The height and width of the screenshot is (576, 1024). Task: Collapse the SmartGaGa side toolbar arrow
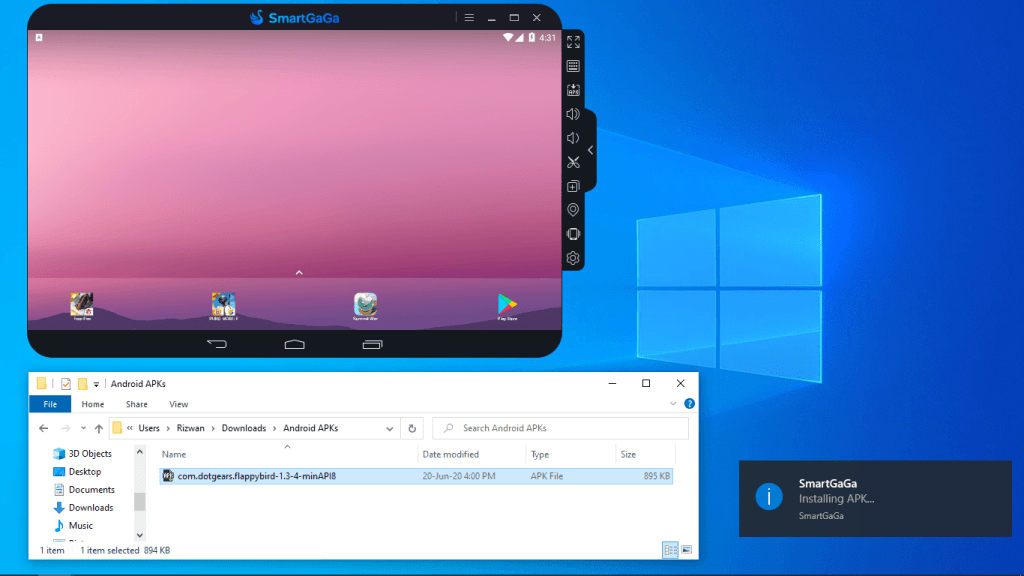590,150
